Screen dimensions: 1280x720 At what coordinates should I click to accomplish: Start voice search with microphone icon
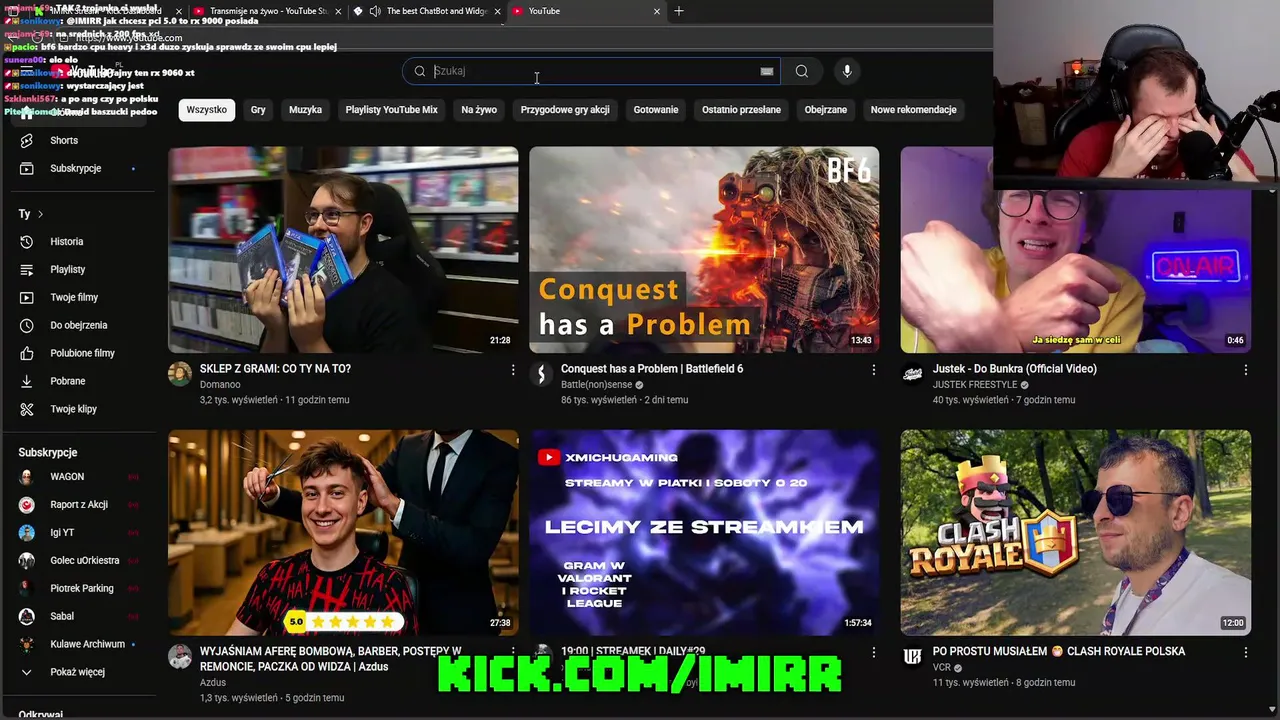pyautogui.click(x=847, y=71)
